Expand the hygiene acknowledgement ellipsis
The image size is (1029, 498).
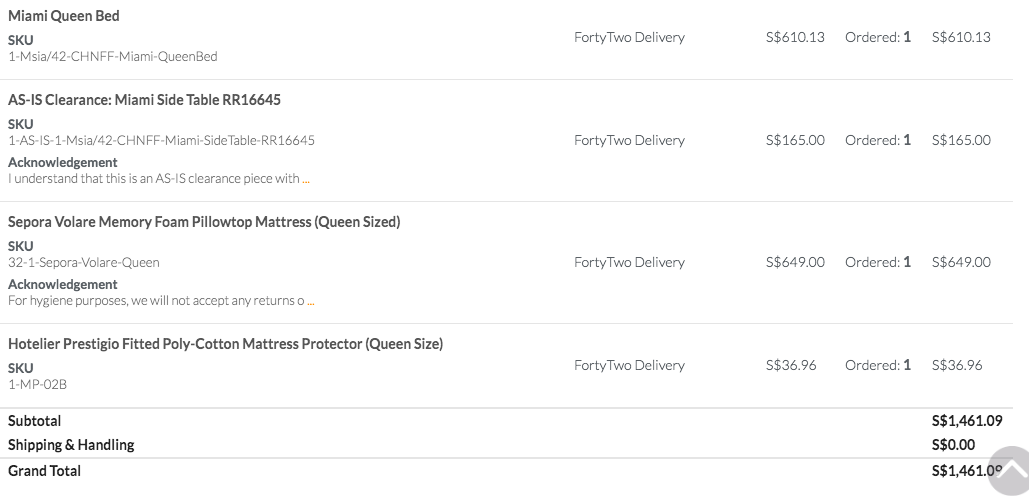coord(310,301)
